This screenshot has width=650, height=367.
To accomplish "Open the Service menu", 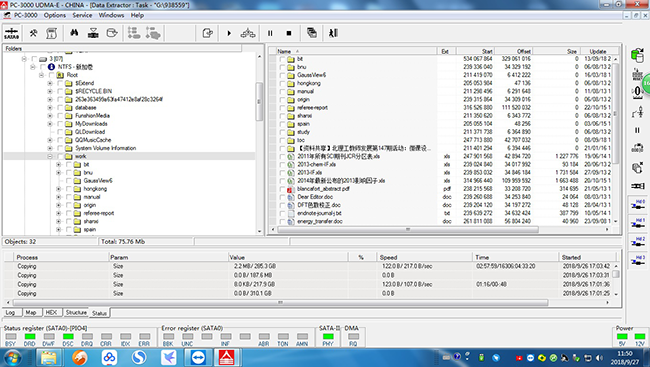I will (82, 15).
